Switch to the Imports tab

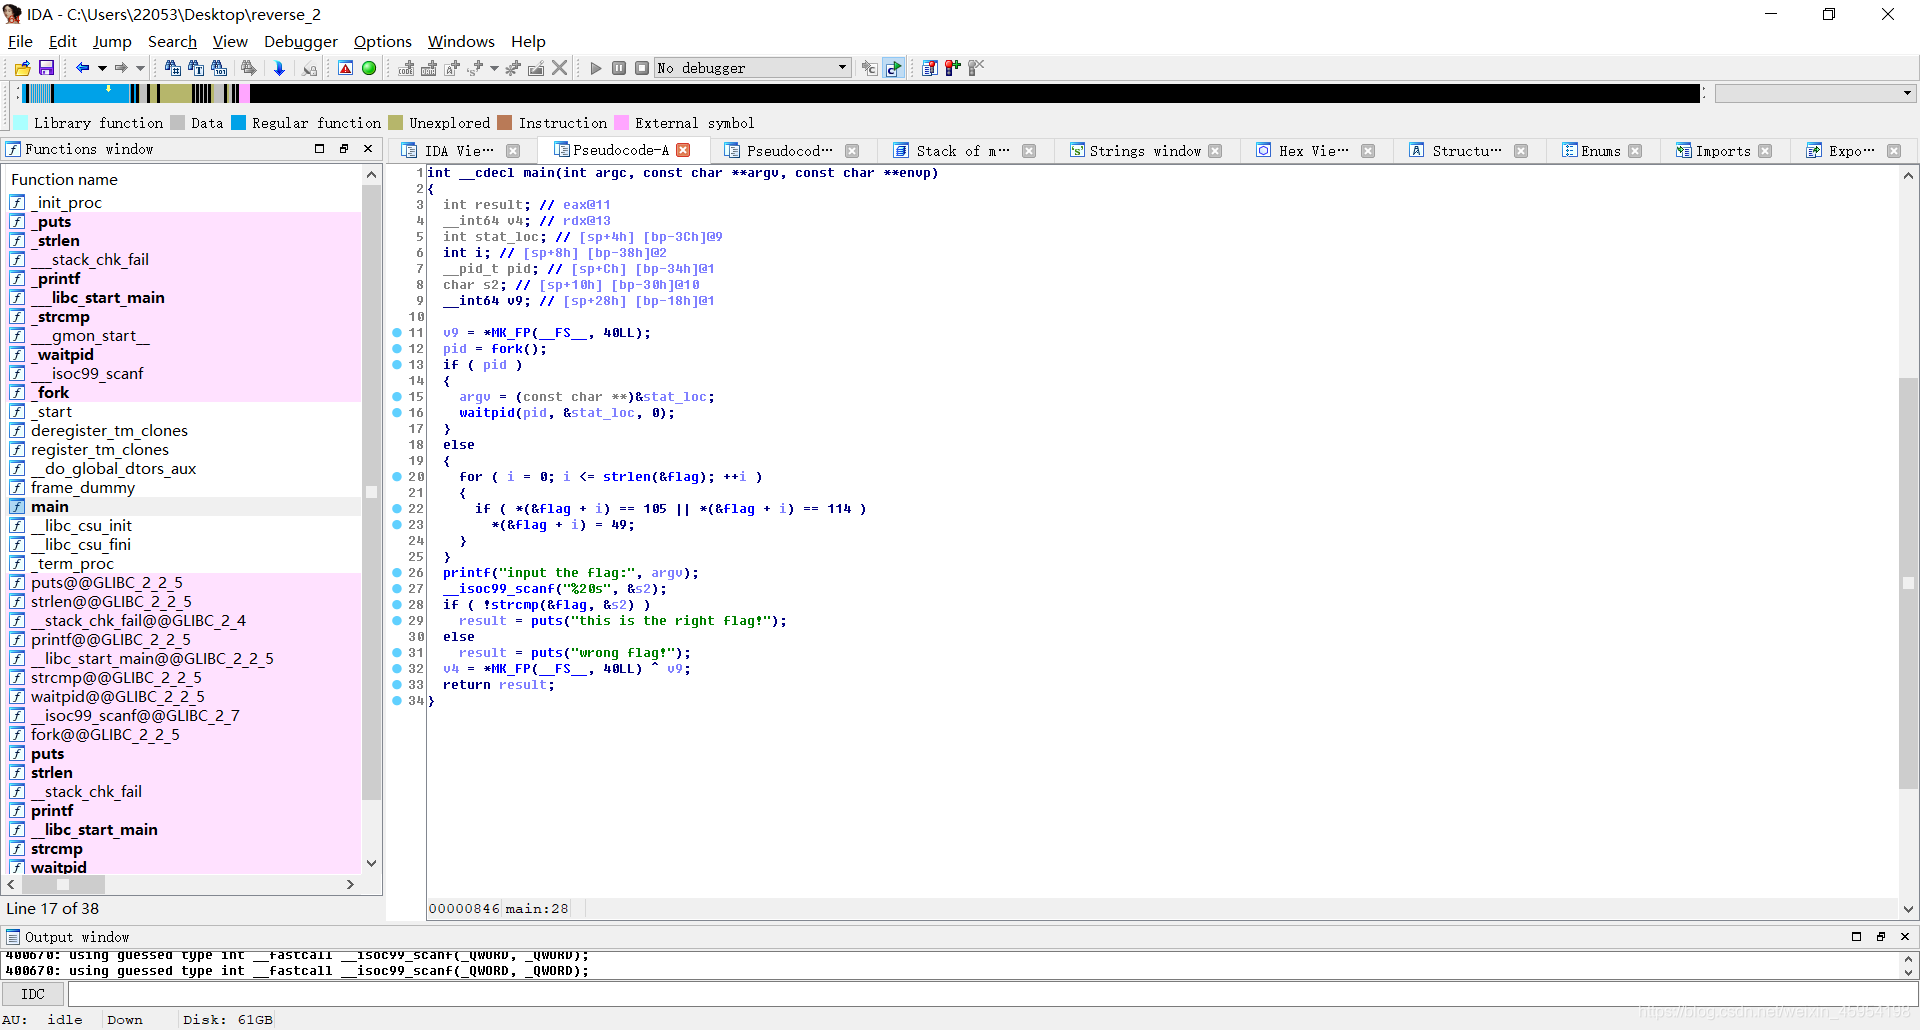pos(1722,151)
